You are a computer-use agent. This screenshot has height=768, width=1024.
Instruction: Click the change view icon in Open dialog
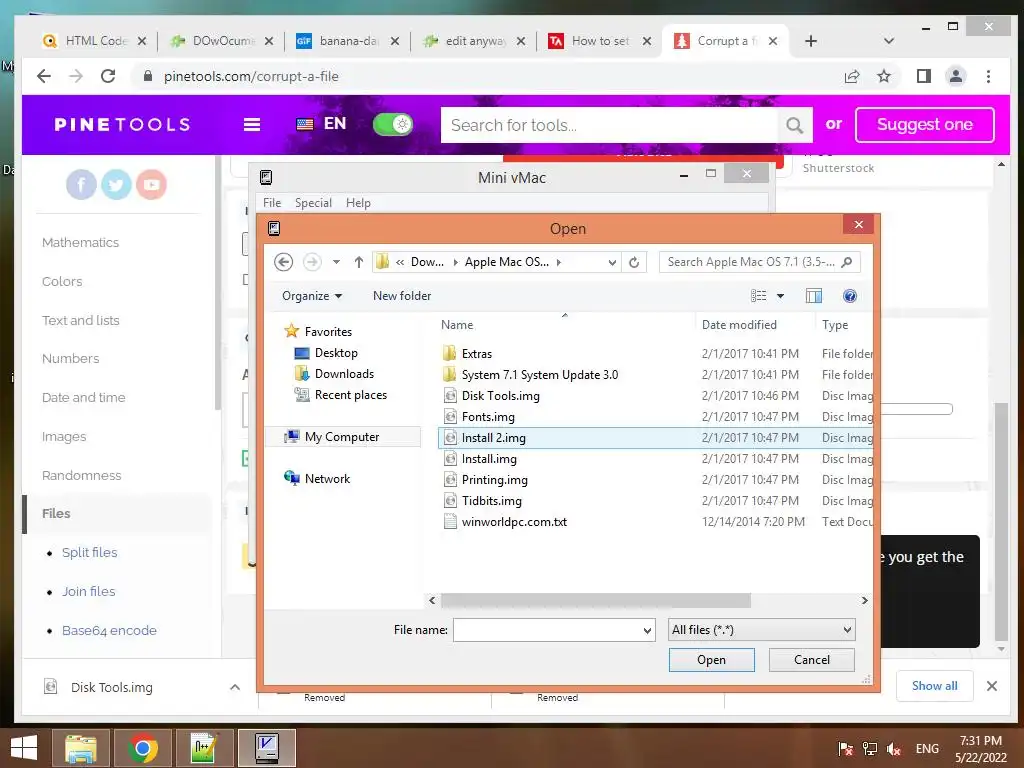tap(758, 296)
